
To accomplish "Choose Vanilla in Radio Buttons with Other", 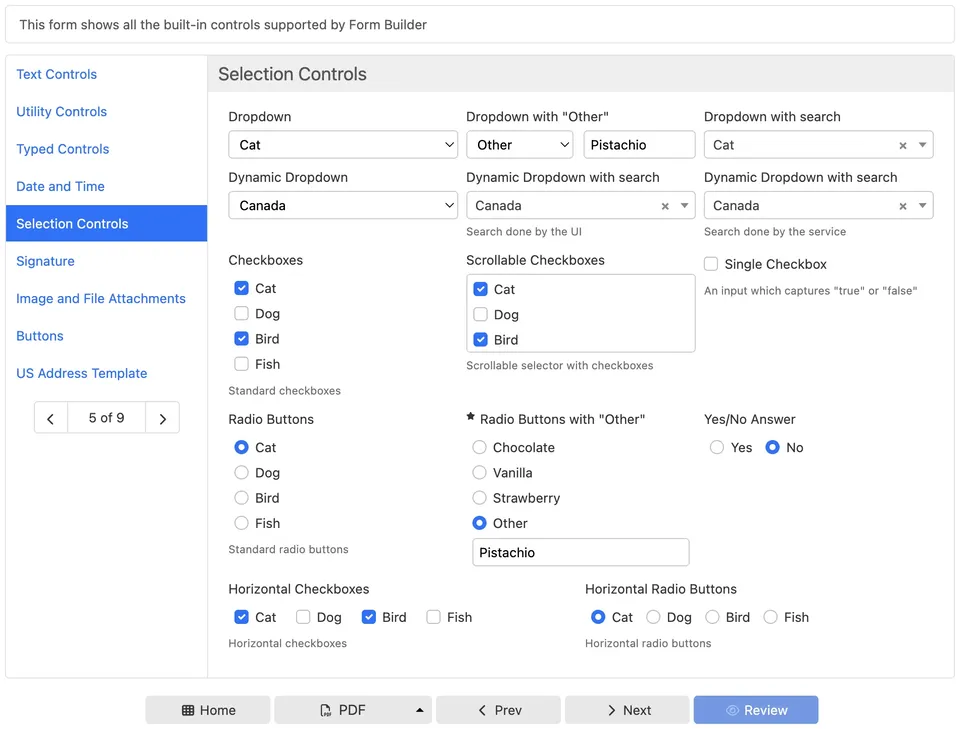I will pyautogui.click(x=480, y=473).
